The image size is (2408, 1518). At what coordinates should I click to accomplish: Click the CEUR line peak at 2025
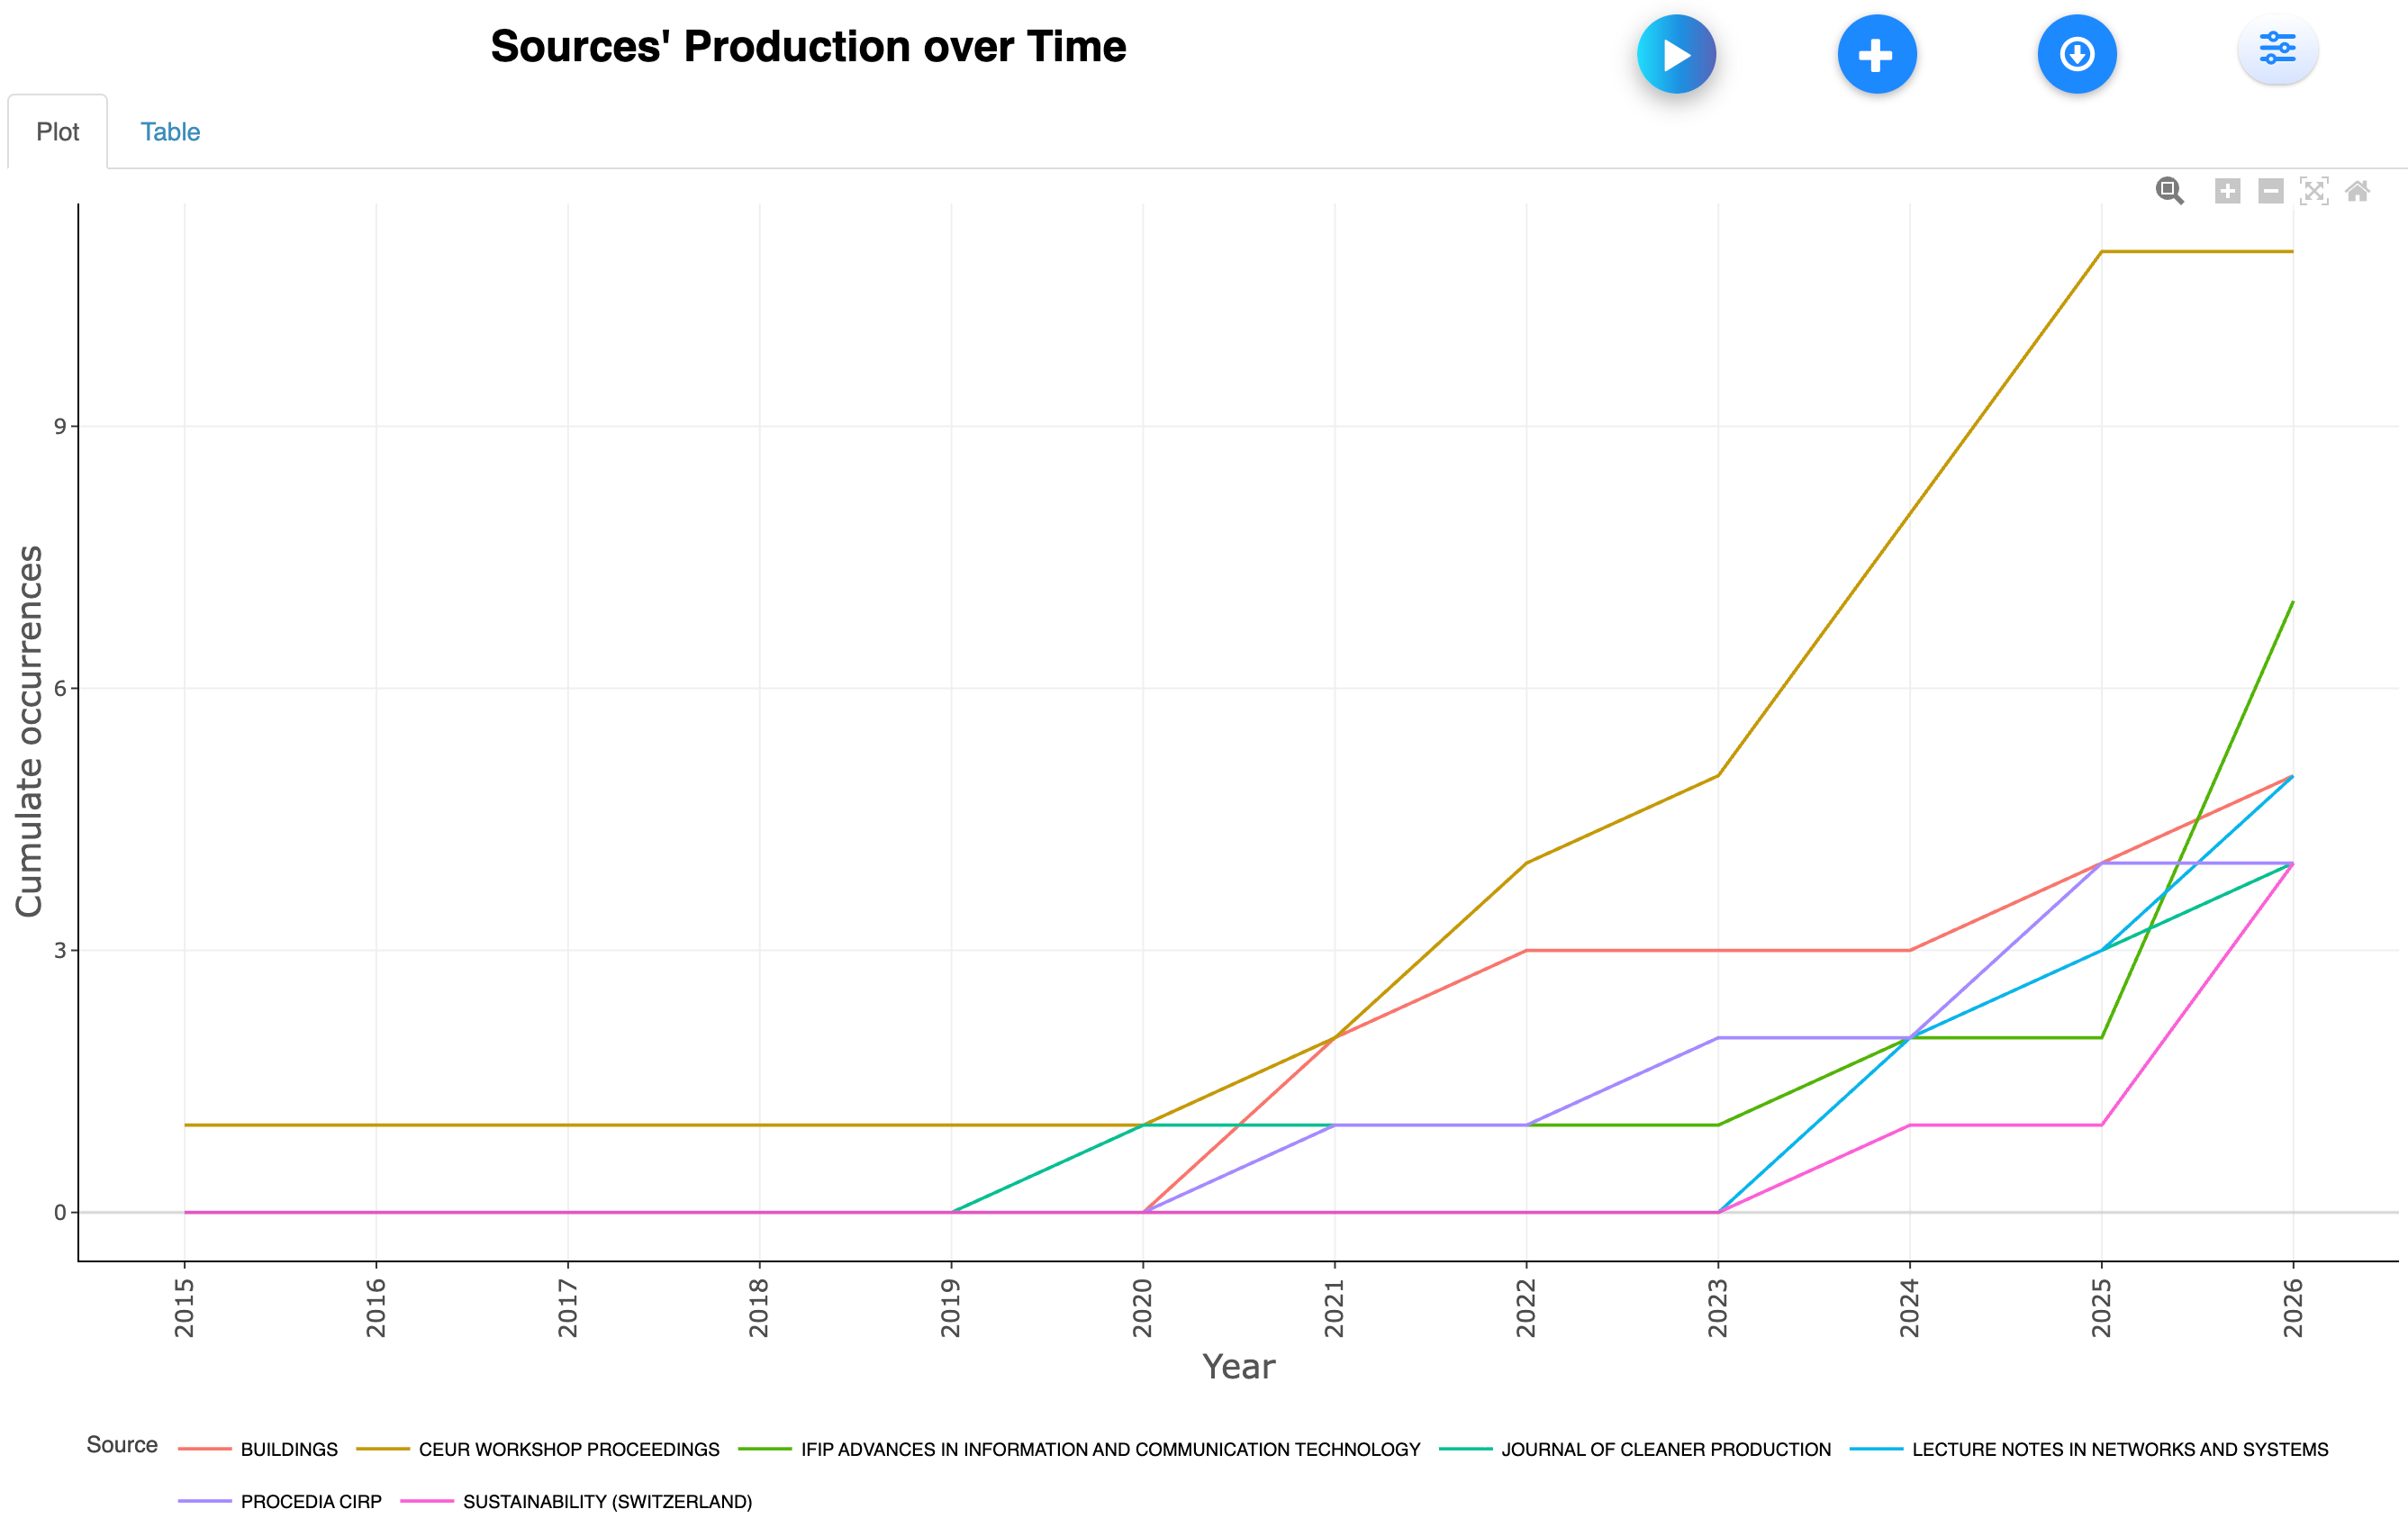pyautogui.click(x=2101, y=252)
